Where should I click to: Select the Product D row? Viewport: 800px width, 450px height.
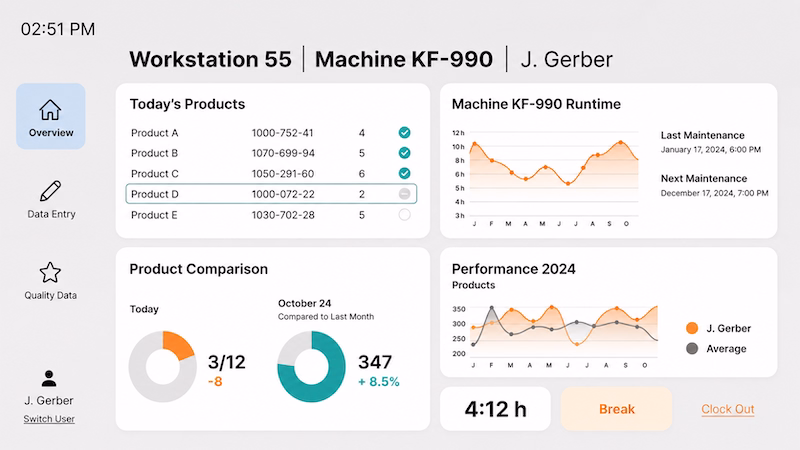coord(271,194)
